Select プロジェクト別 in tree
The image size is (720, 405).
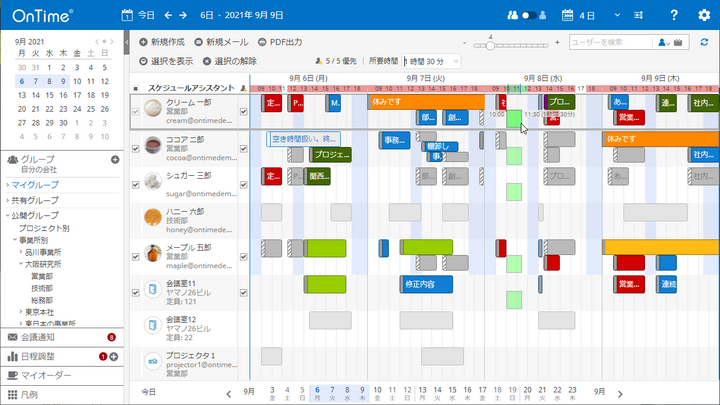(x=44, y=228)
